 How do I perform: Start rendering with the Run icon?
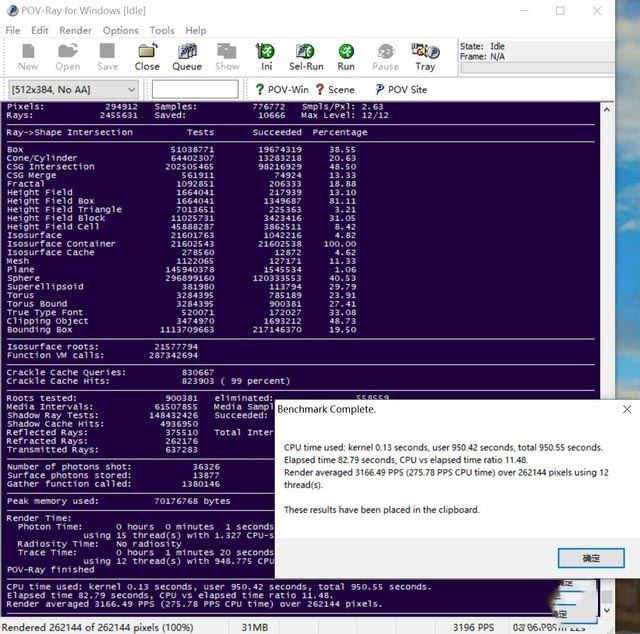[x=346, y=57]
